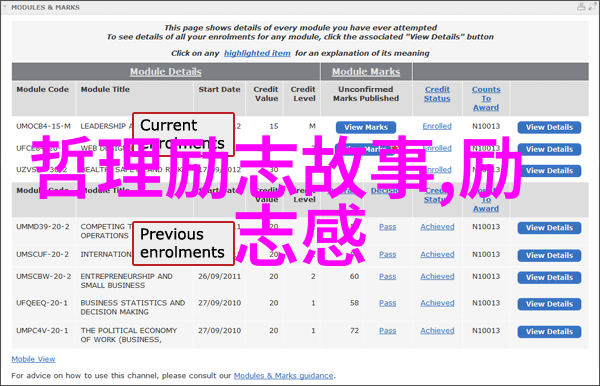Click the top 'Module Code' column header

[x=42, y=89]
